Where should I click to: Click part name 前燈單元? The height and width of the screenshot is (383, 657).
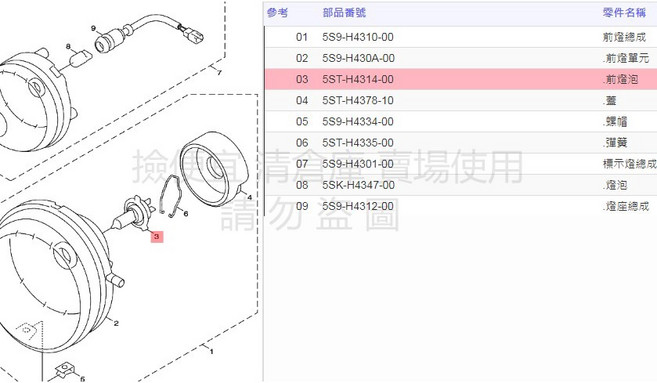tap(626, 58)
